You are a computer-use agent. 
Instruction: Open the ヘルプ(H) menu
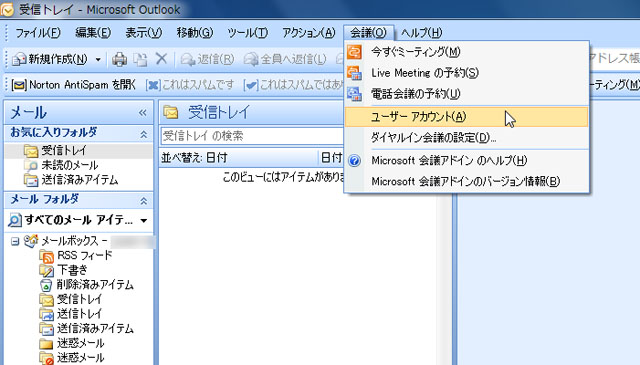[421, 33]
